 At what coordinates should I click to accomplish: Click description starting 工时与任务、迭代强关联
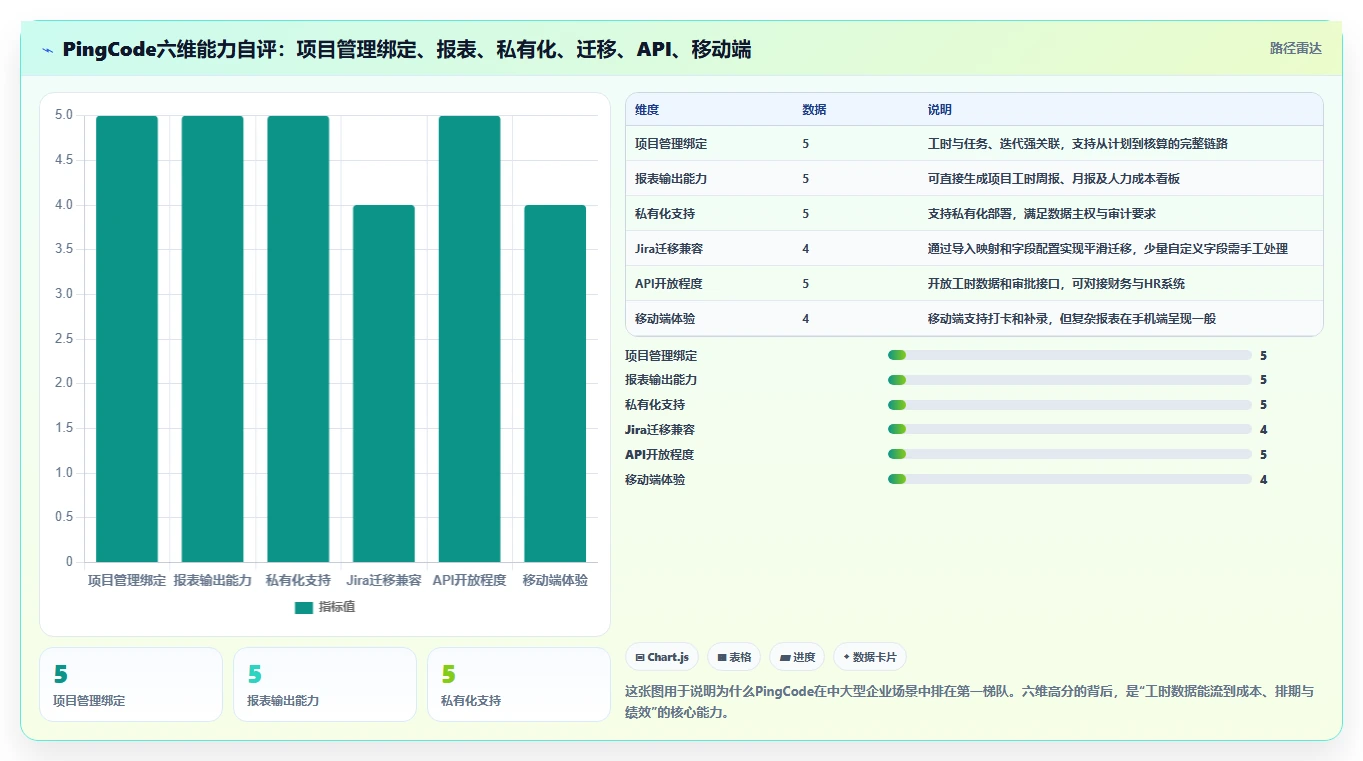tap(1078, 144)
